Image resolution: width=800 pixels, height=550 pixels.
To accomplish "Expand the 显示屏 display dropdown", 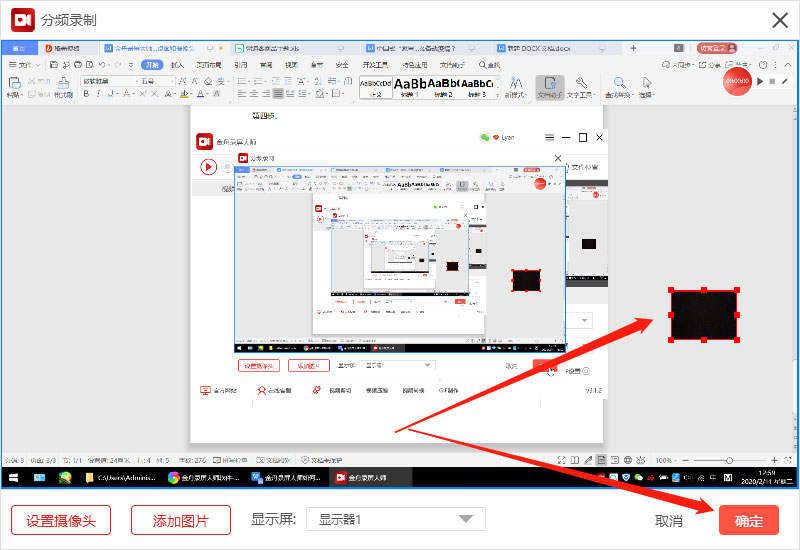I will tap(395, 519).
